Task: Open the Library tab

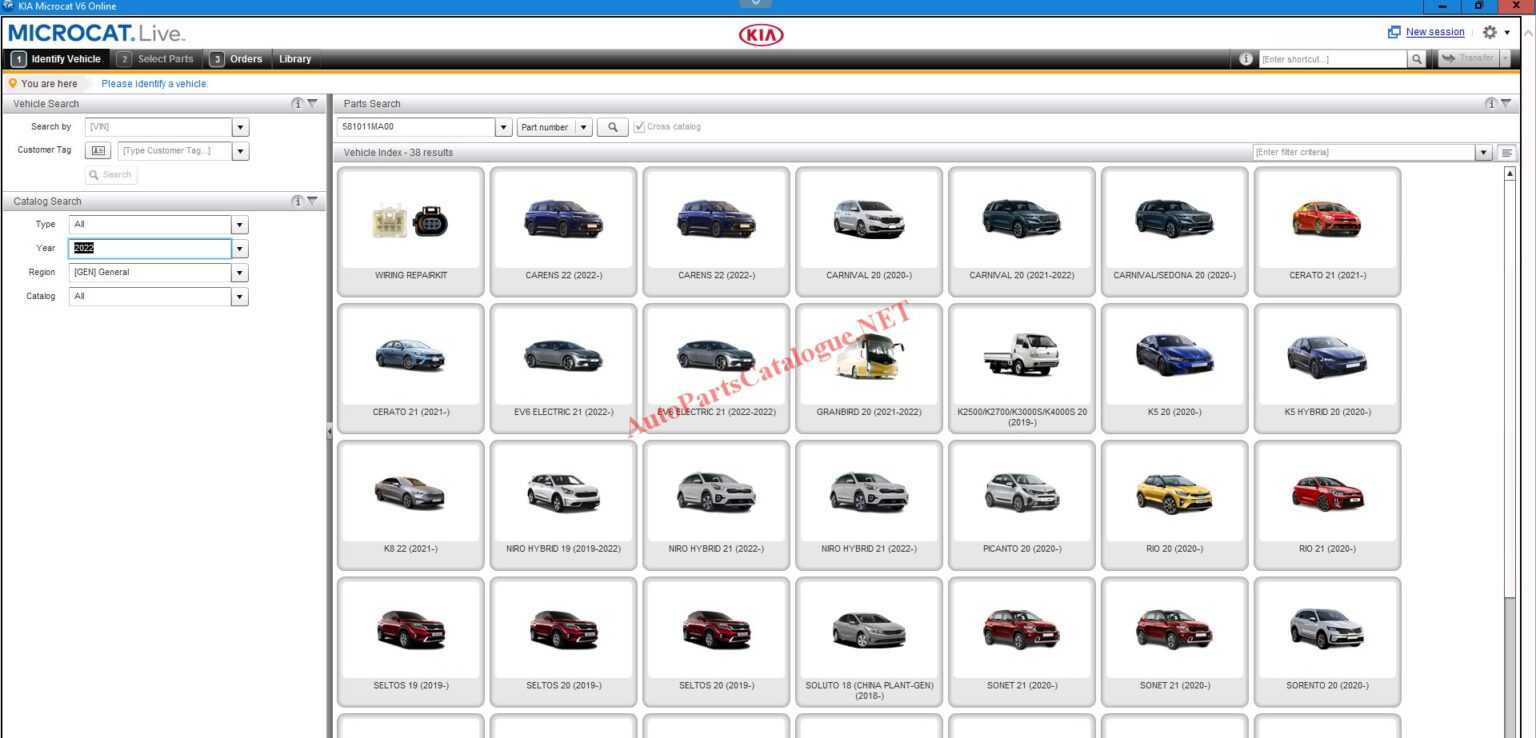Action: pyautogui.click(x=295, y=59)
